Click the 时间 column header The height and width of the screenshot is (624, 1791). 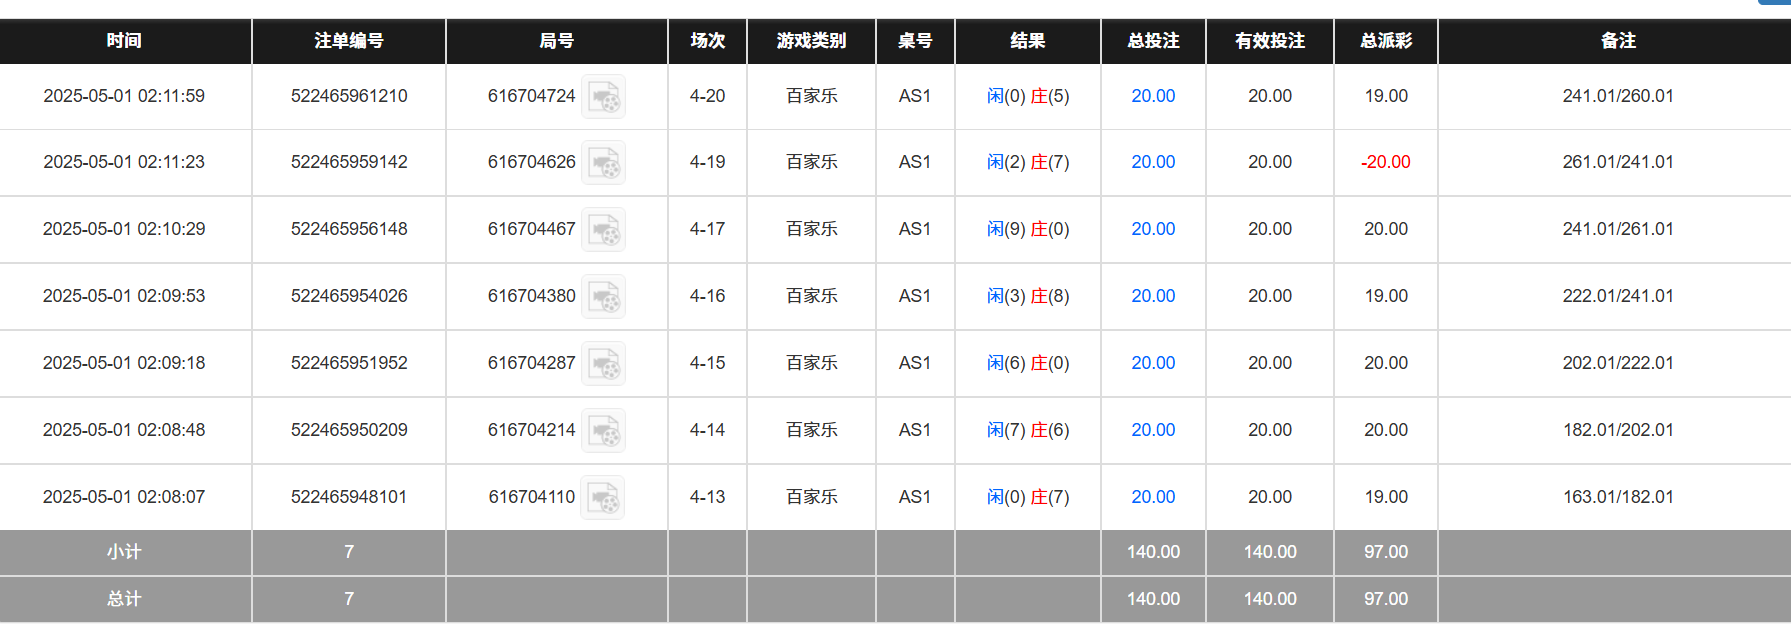coord(124,41)
